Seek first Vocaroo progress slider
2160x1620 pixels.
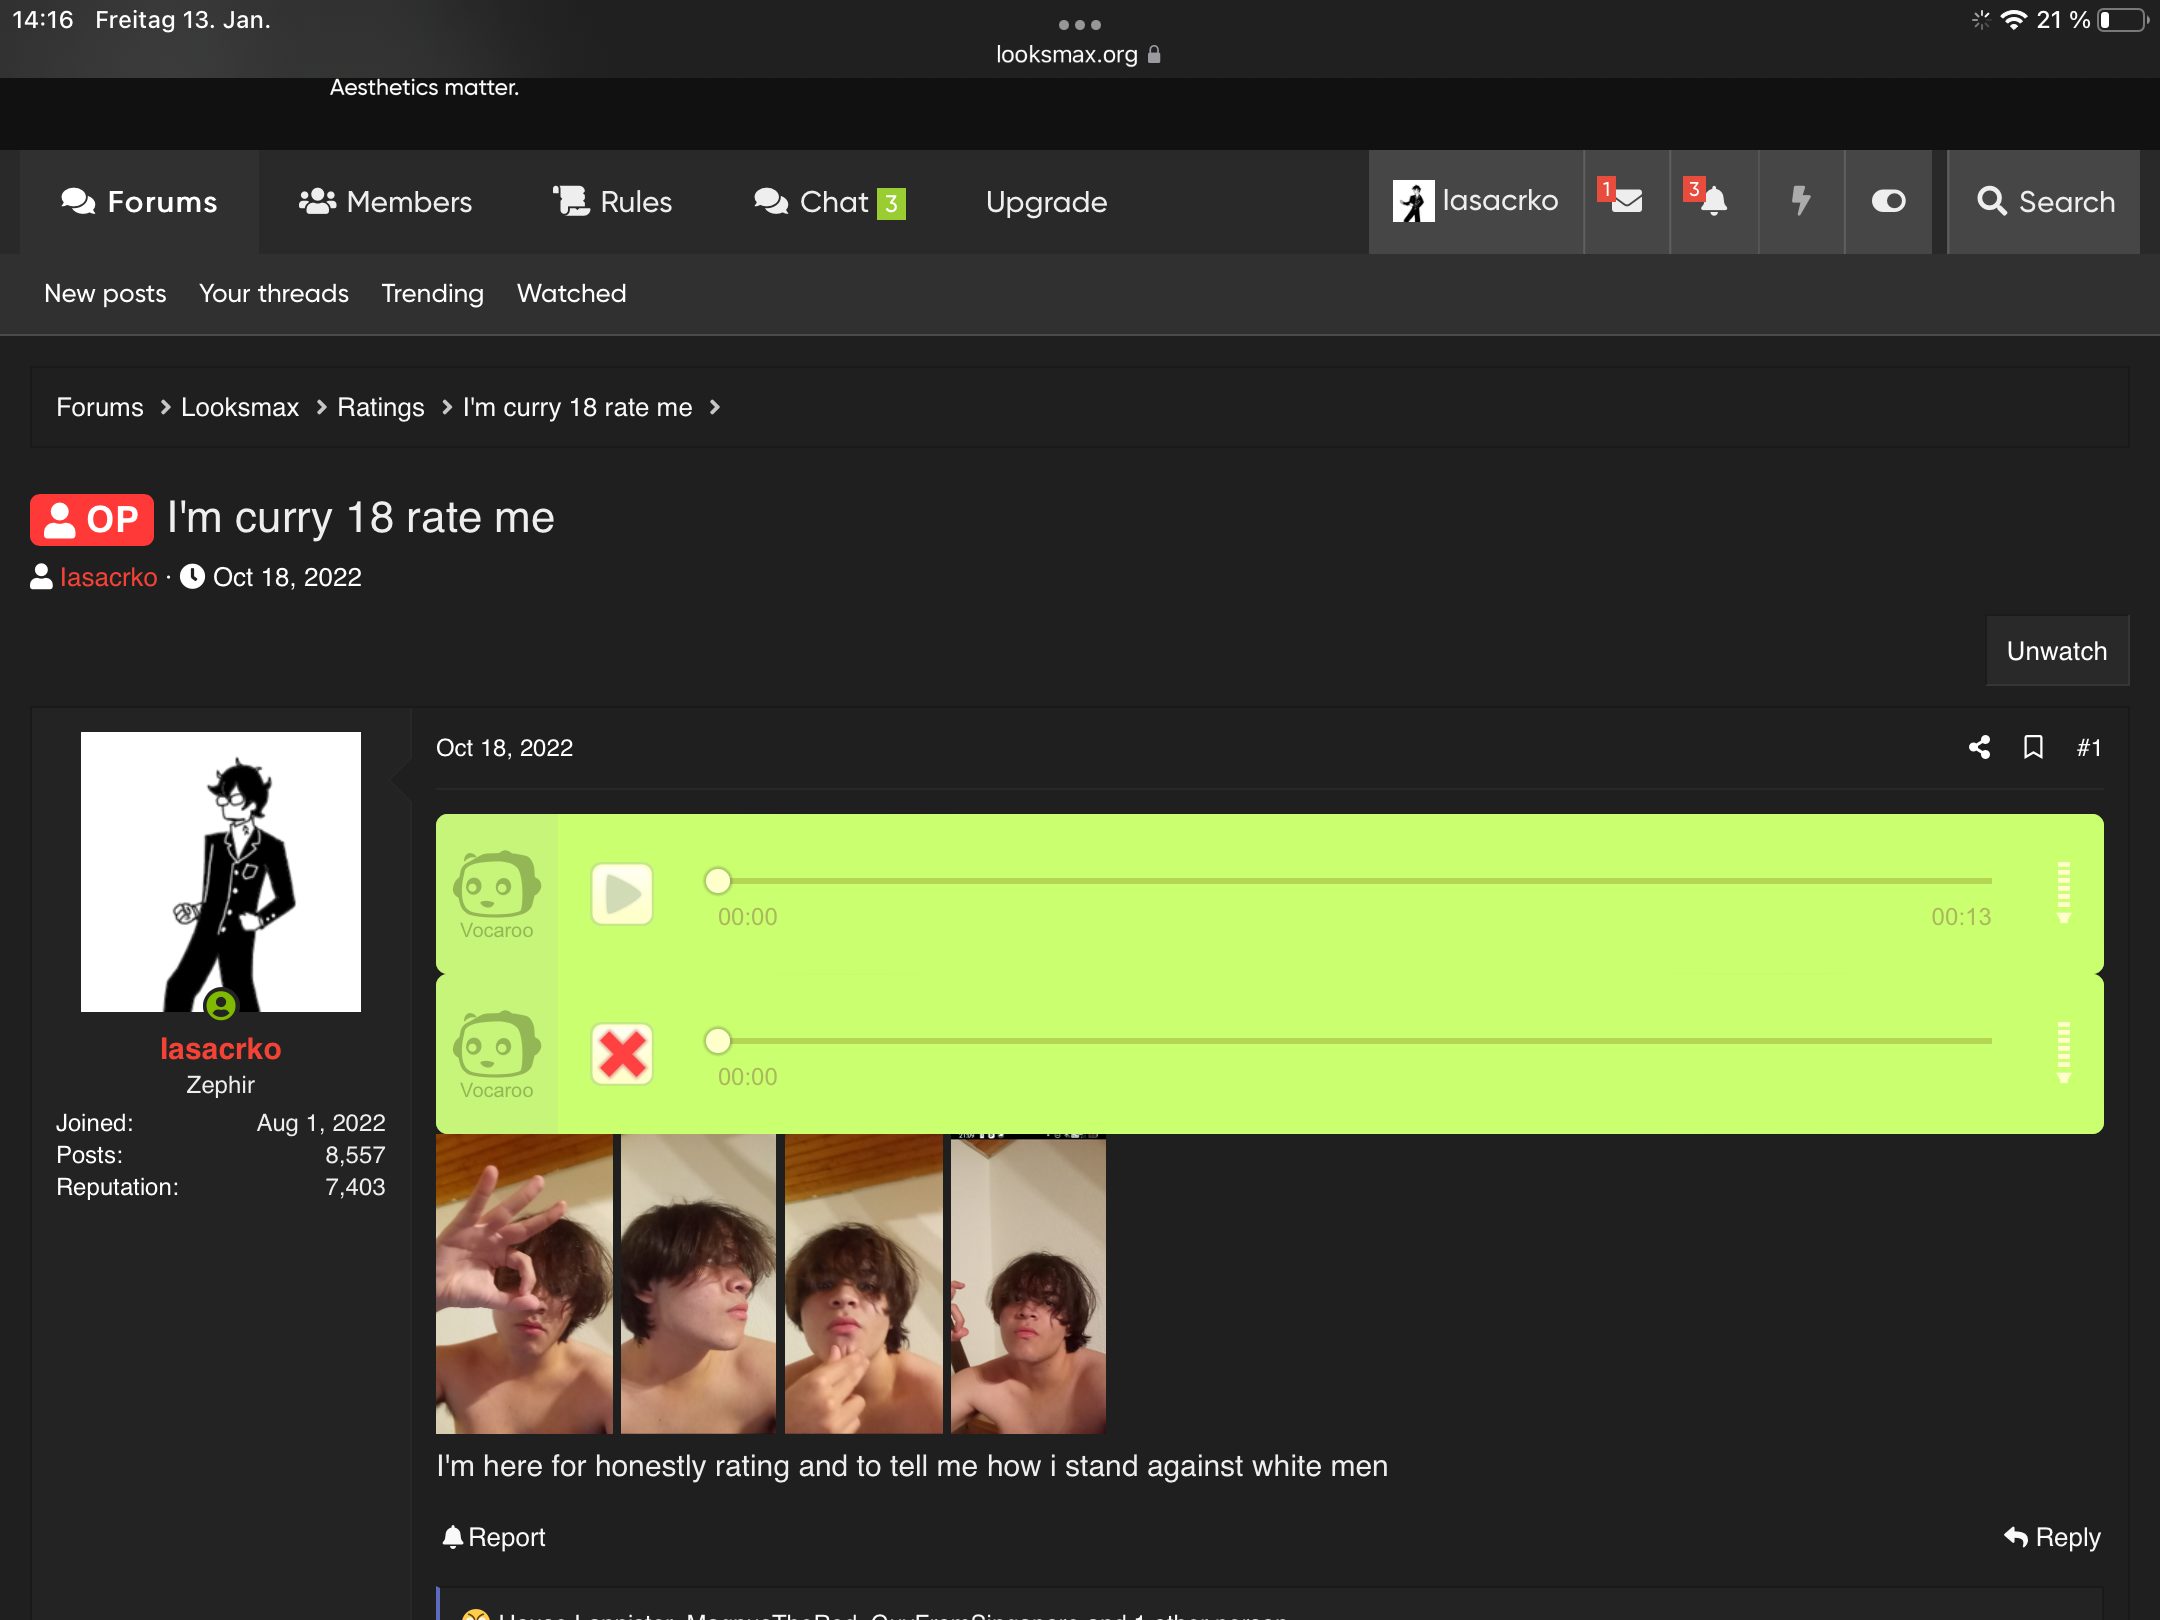tap(1354, 881)
